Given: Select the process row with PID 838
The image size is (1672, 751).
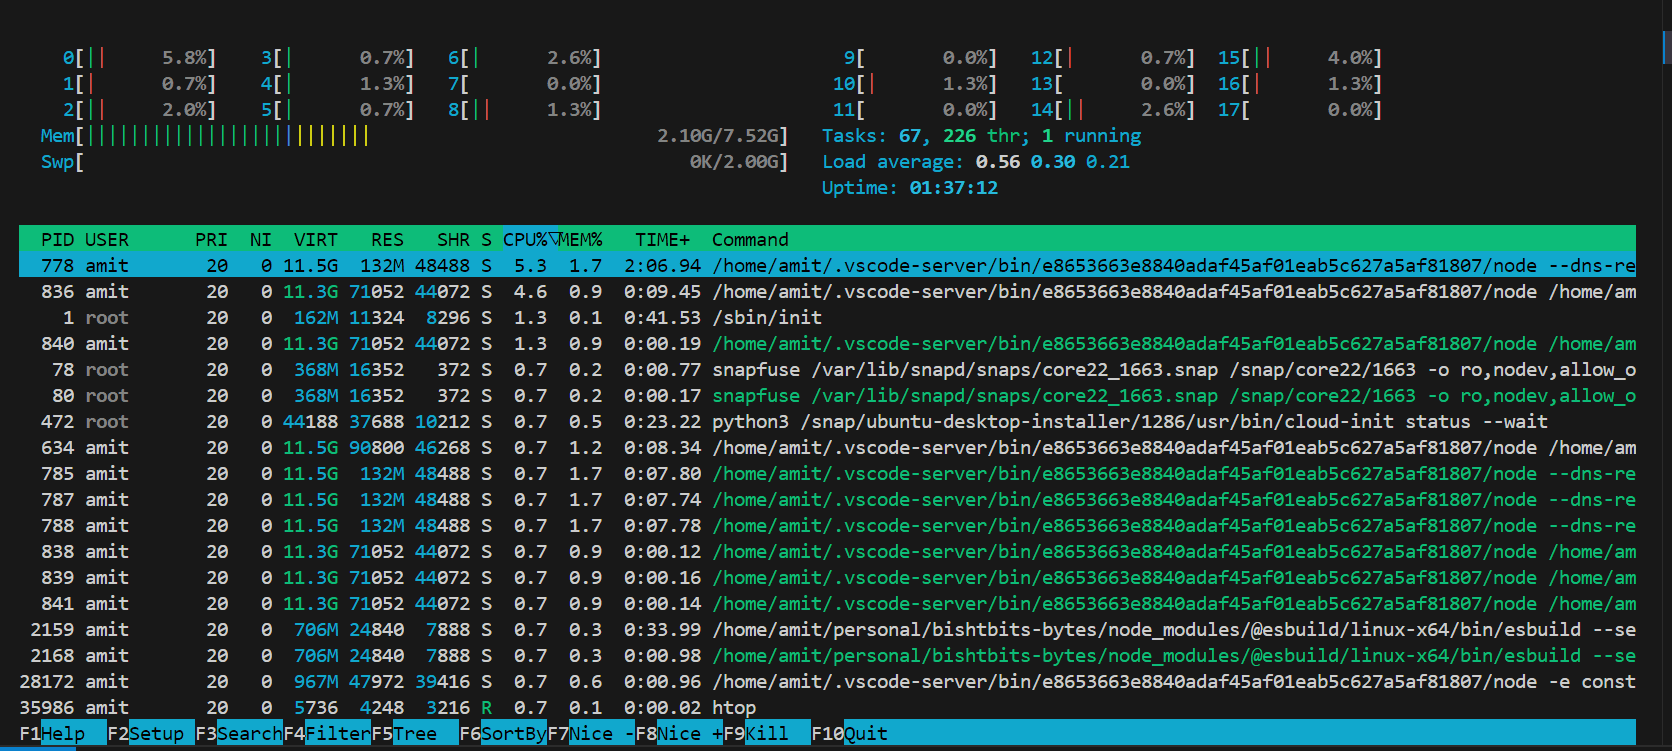Looking at the screenshot, I should 827,551.
